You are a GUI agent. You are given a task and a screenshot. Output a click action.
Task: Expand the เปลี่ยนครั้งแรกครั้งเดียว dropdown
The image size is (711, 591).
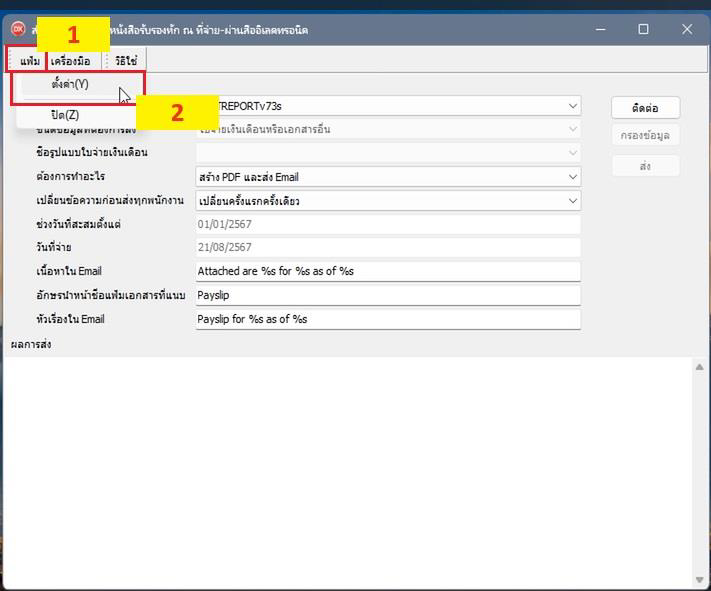pyautogui.click(x=572, y=201)
